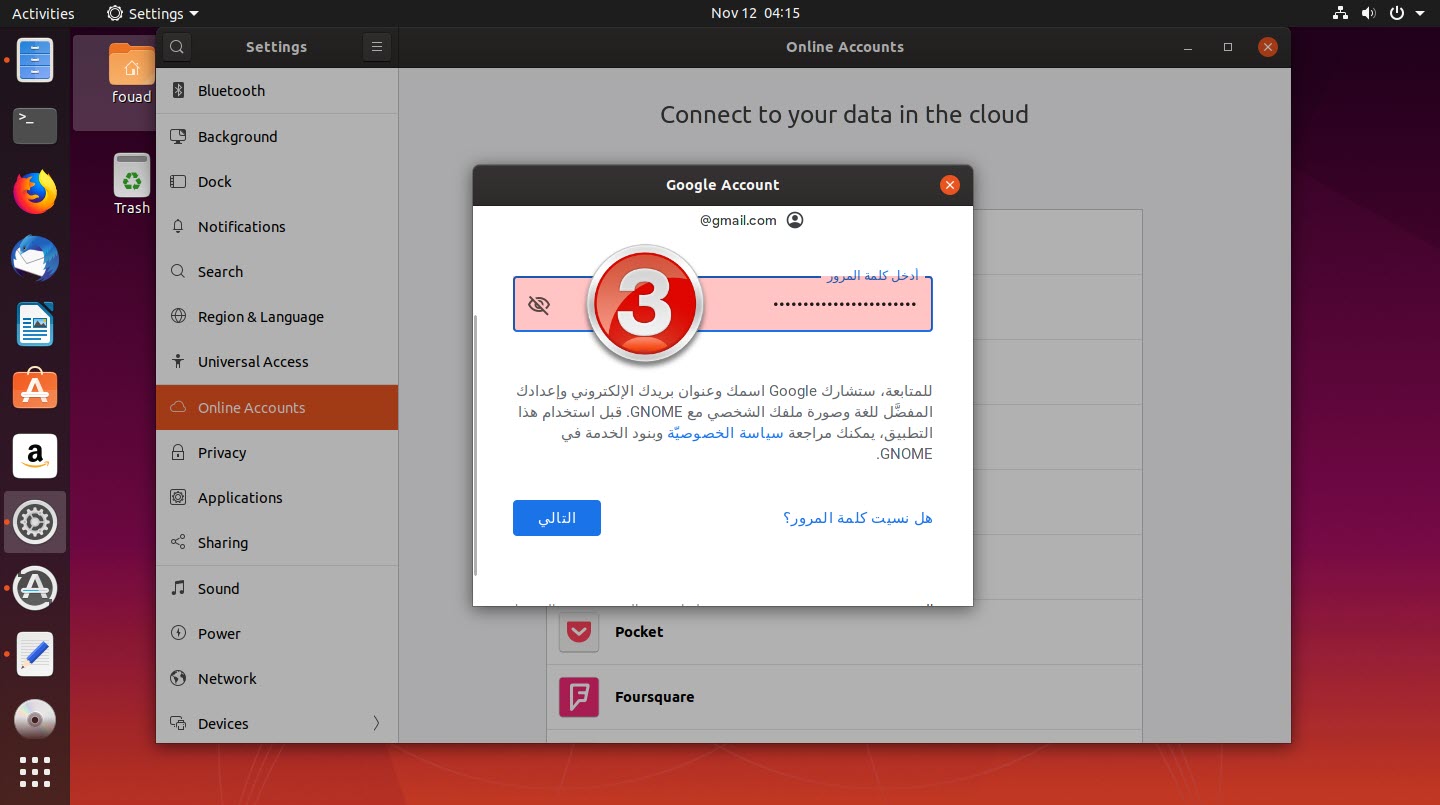
Task: Open Terminal from the dock
Action: [35, 125]
